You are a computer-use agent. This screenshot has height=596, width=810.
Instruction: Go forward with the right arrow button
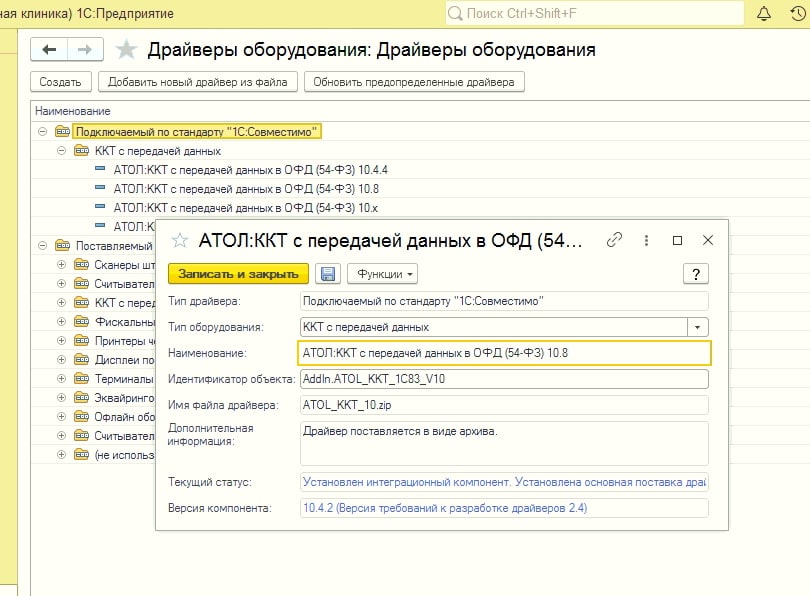pyautogui.click(x=85, y=50)
